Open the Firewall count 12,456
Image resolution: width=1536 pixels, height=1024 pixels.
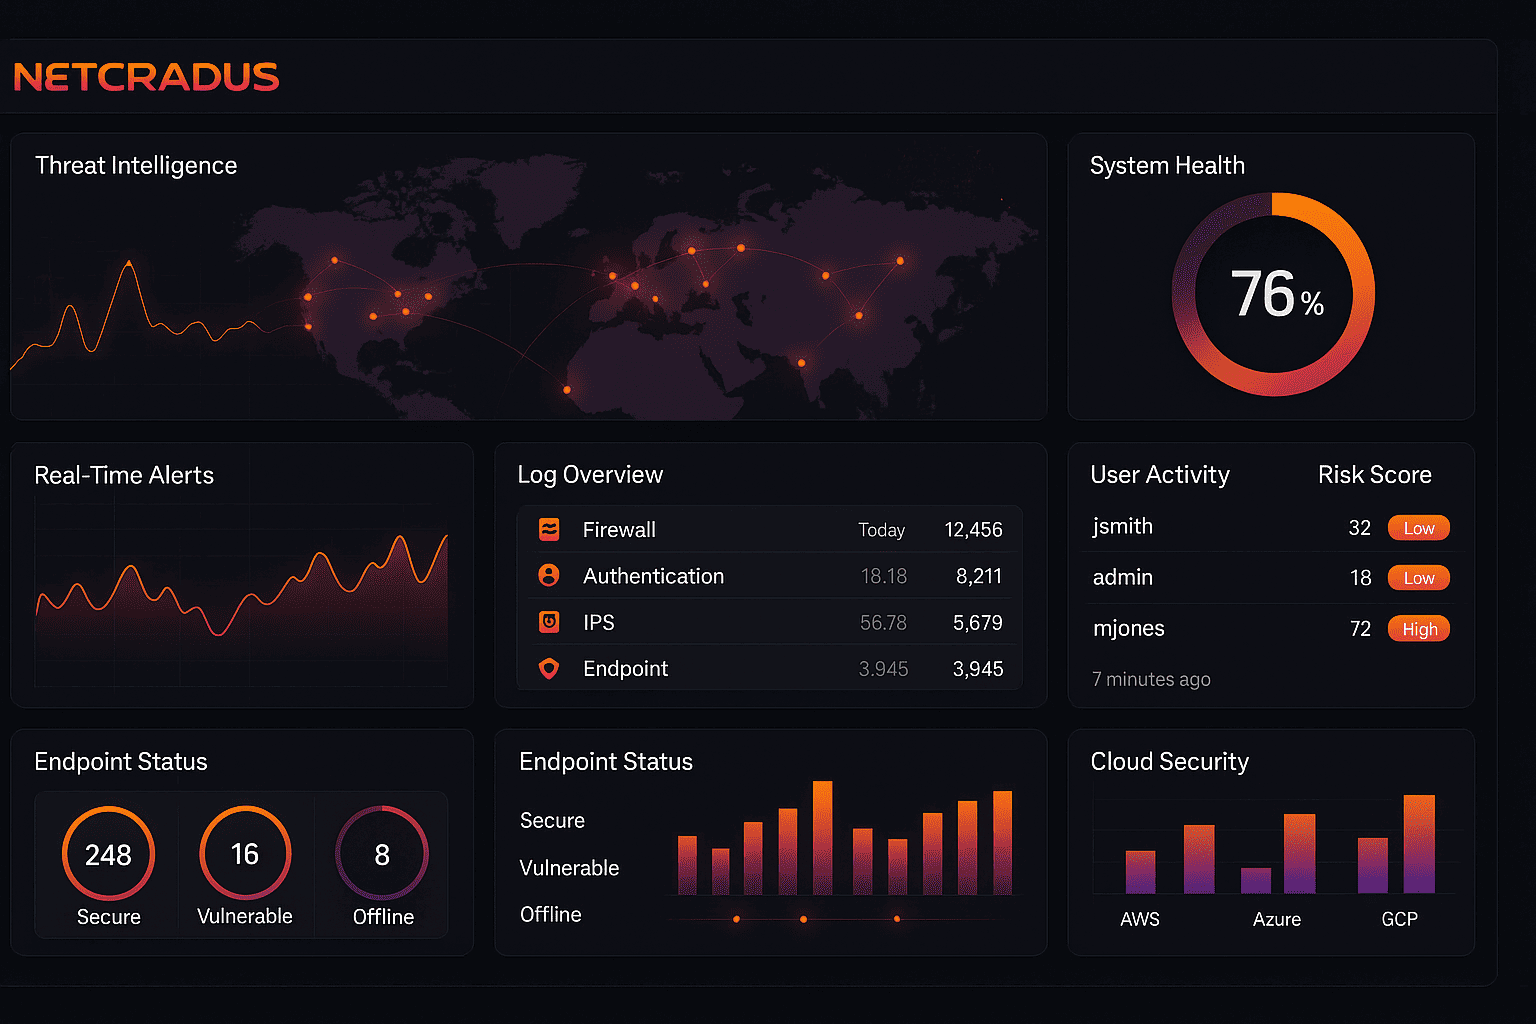(x=973, y=530)
